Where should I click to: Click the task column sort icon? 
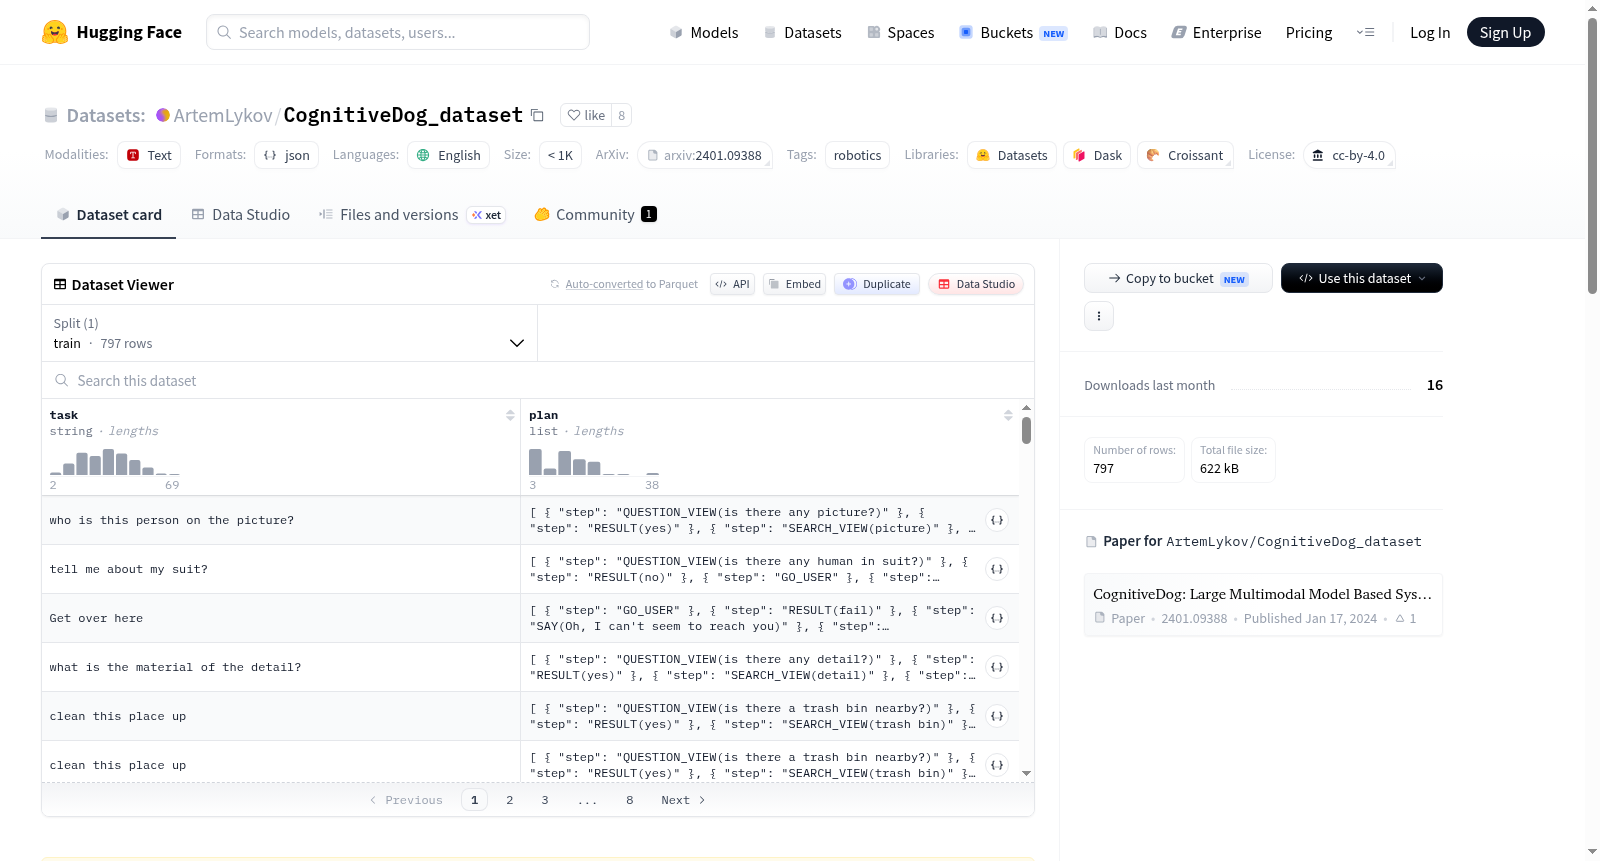pyautogui.click(x=510, y=415)
